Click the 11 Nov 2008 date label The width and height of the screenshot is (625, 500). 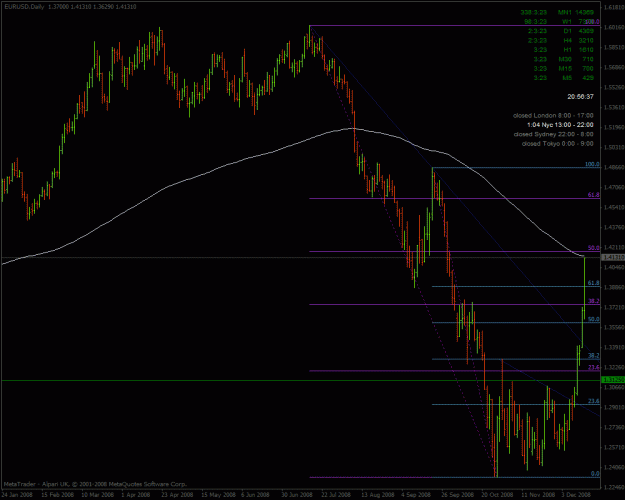tap(537, 495)
